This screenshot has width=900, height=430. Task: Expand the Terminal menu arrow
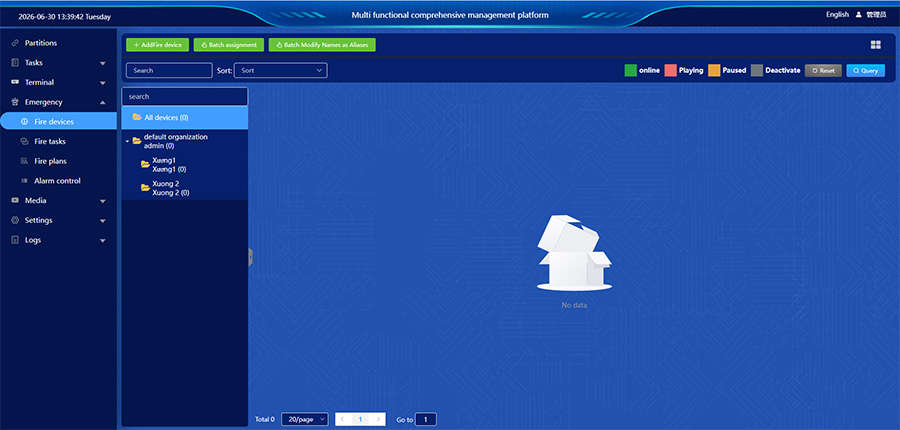103,83
